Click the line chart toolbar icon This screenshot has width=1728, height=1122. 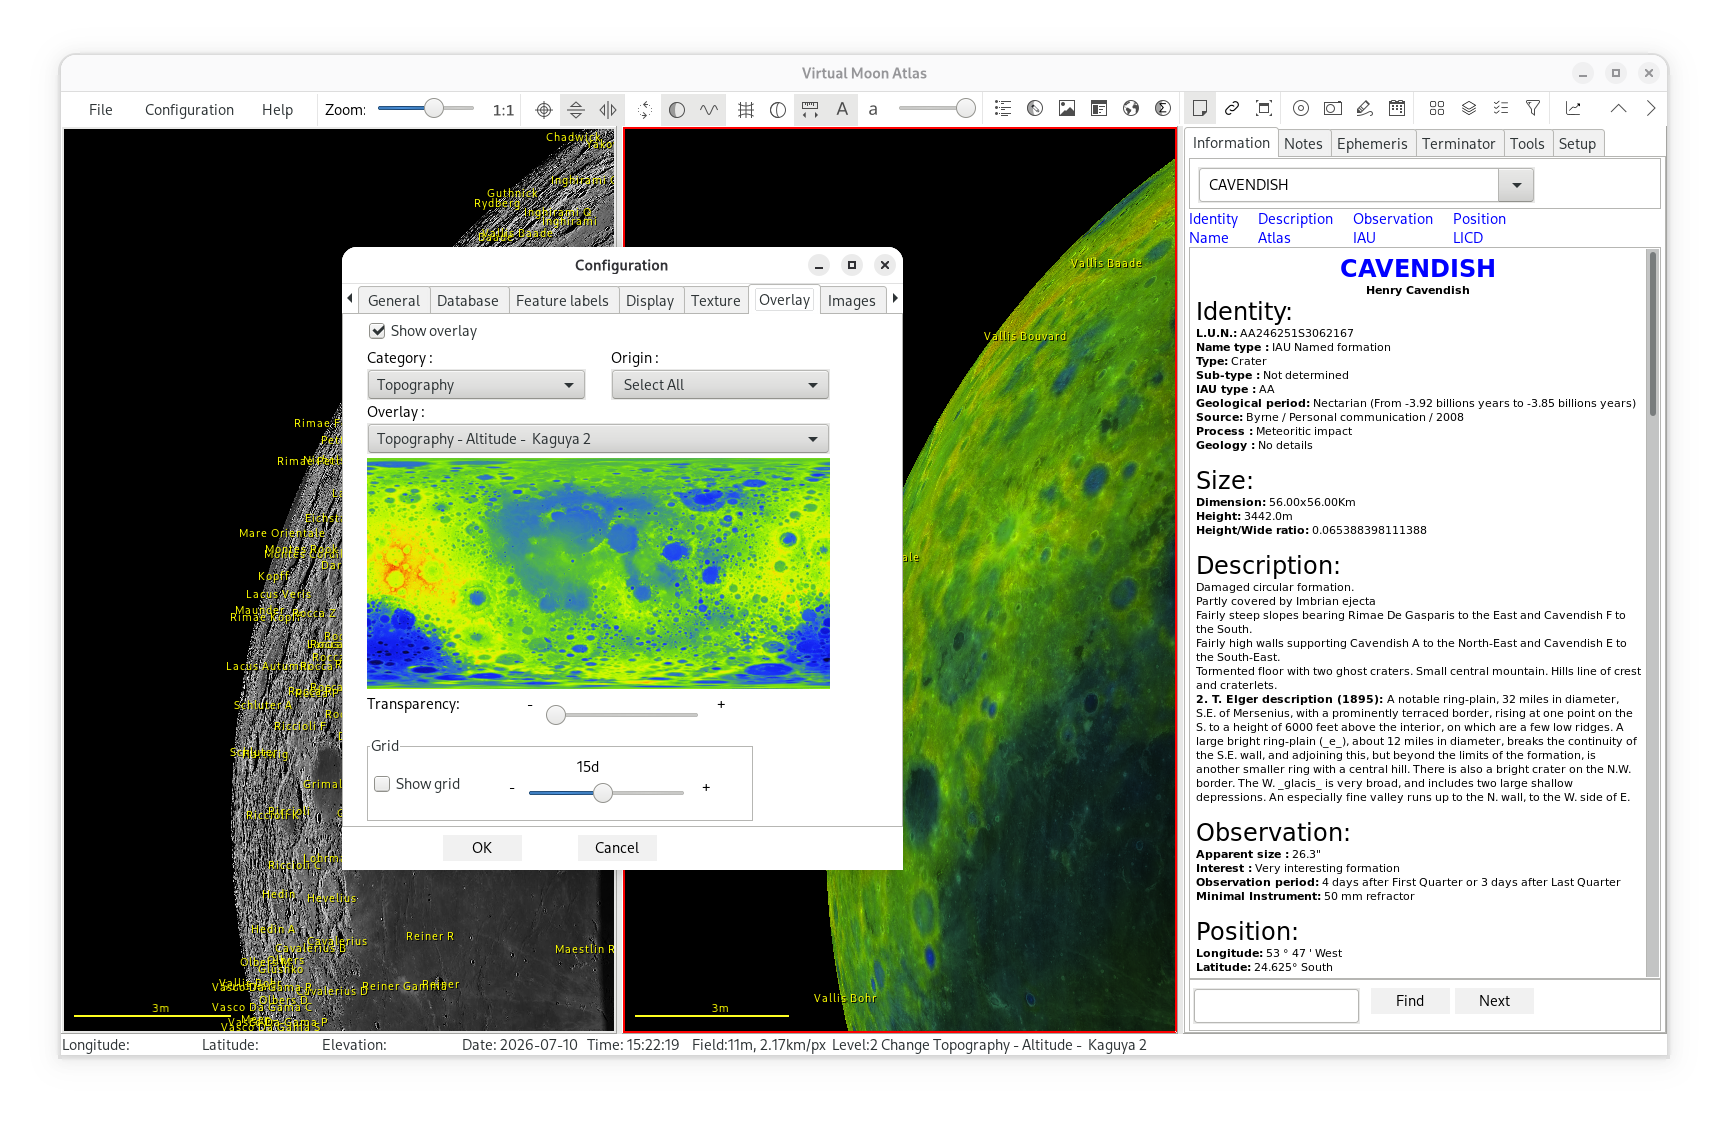click(x=1573, y=108)
